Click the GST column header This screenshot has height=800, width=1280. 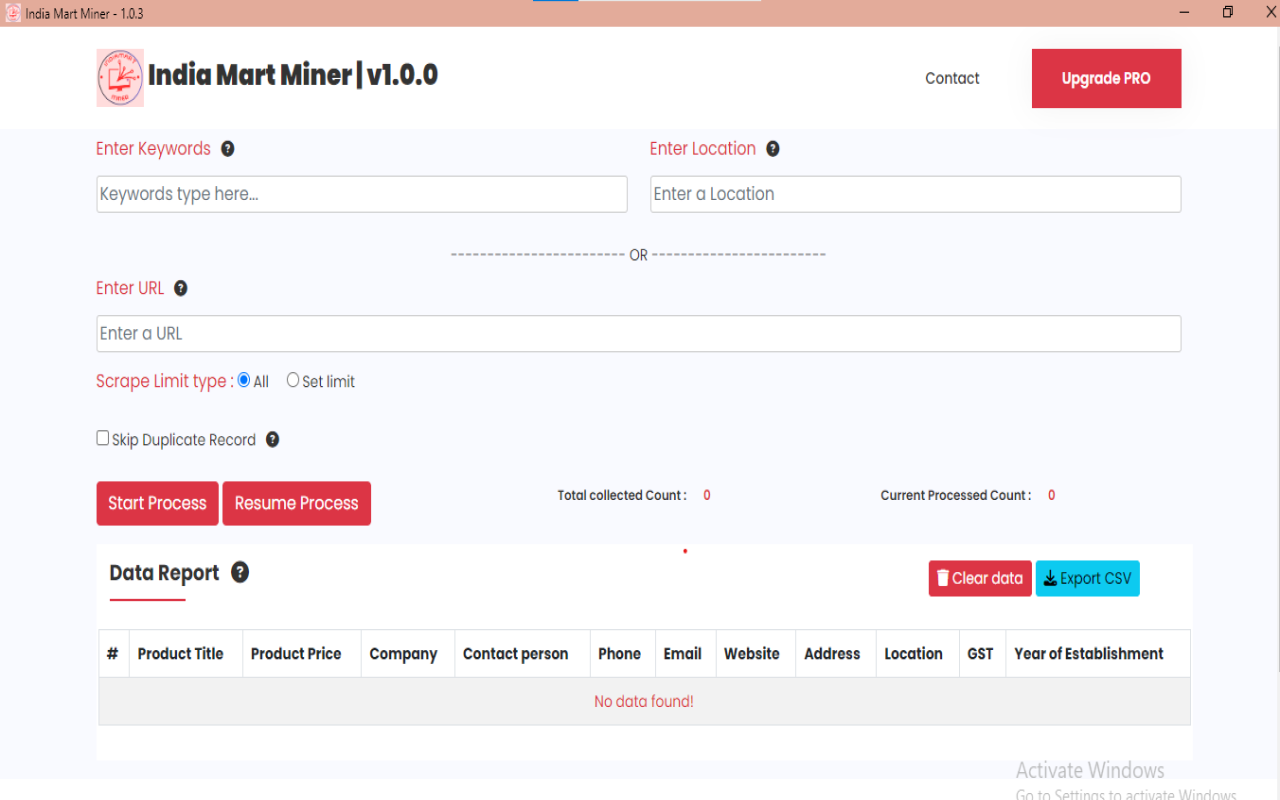(x=981, y=653)
